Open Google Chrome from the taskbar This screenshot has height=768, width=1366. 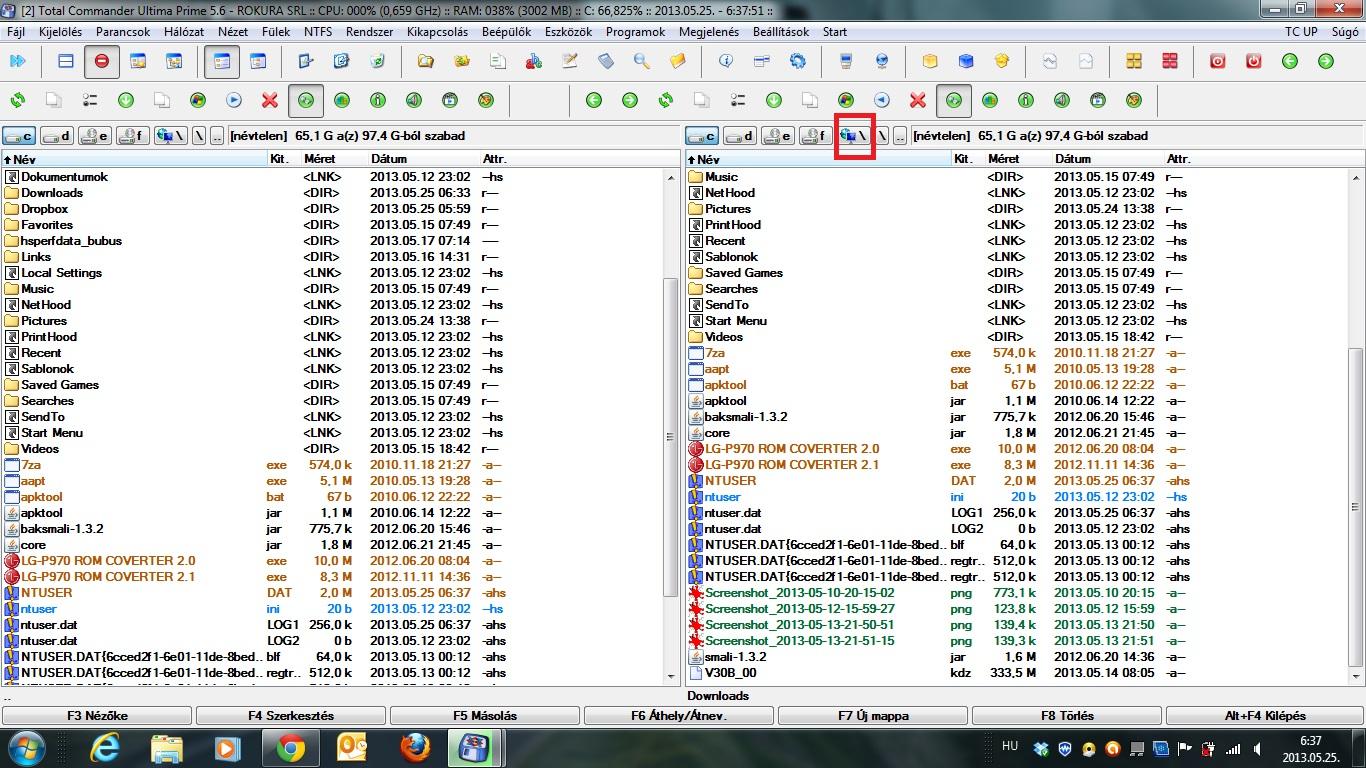pyautogui.click(x=290, y=748)
